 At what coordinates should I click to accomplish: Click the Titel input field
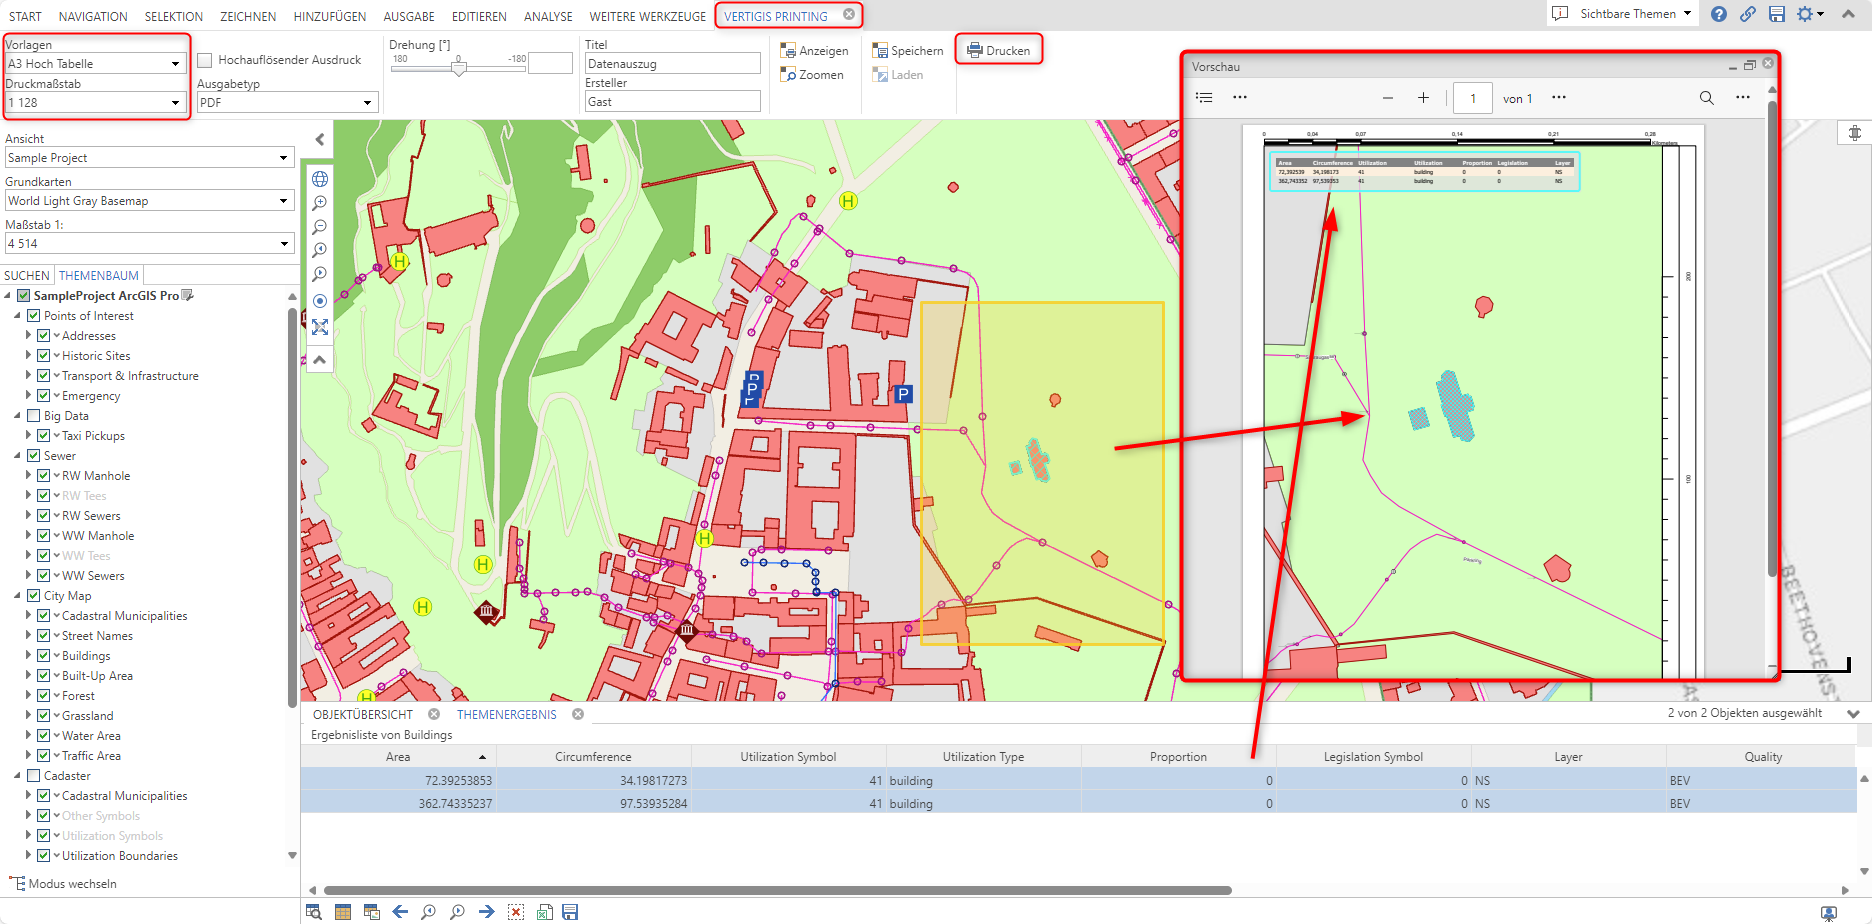pyautogui.click(x=672, y=64)
